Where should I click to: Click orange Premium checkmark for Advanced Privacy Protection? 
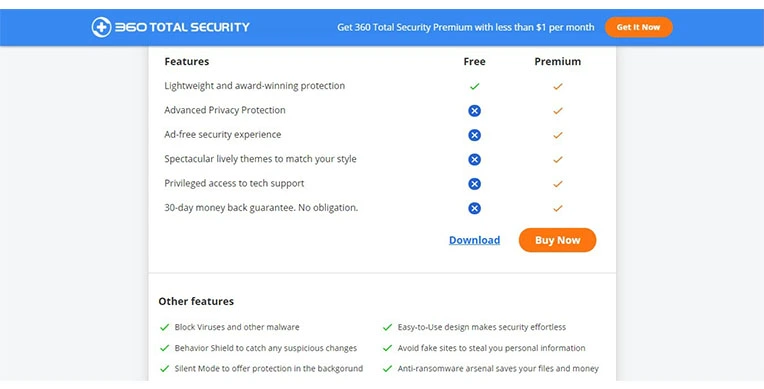[557, 111]
